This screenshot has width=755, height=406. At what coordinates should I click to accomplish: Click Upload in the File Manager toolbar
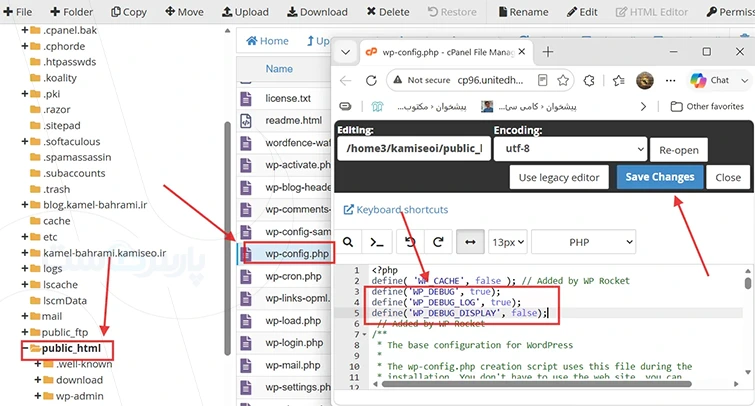[x=245, y=12]
